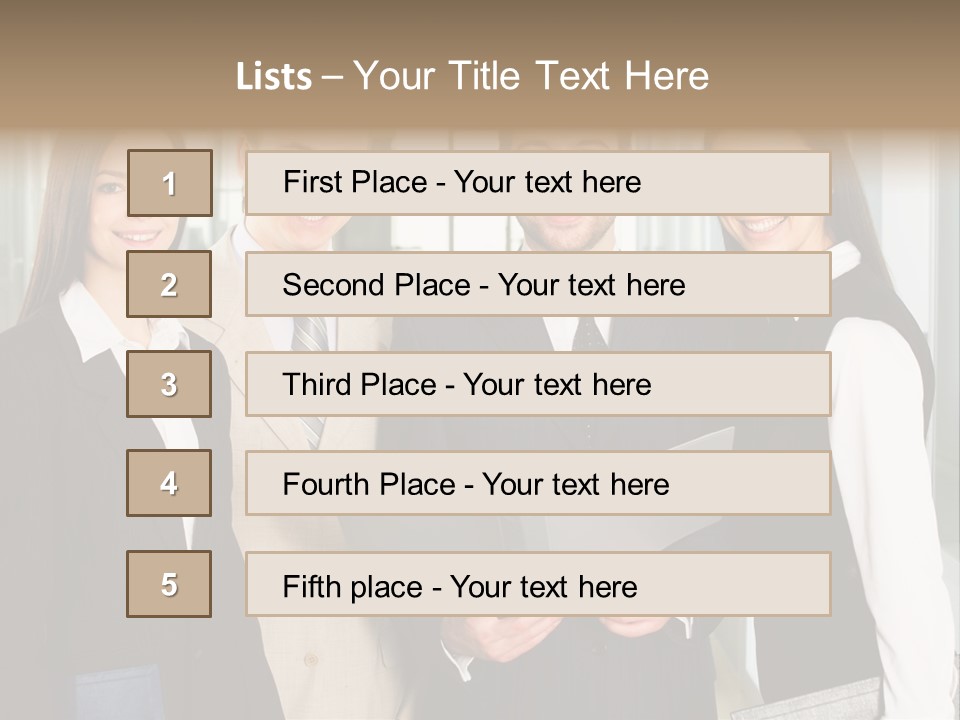
Task: Select the number 5 square
Action: coord(169,584)
